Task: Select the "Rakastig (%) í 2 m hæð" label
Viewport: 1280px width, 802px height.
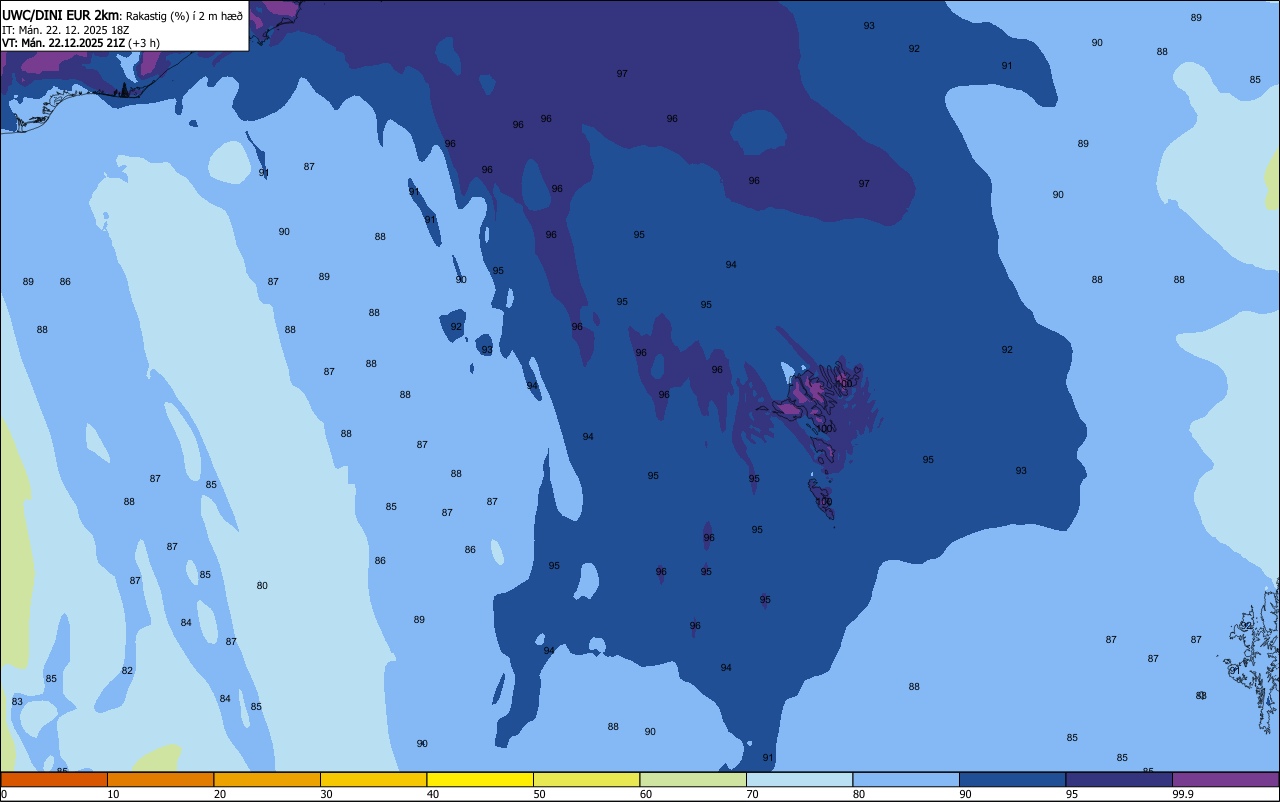Action: tap(184, 16)
